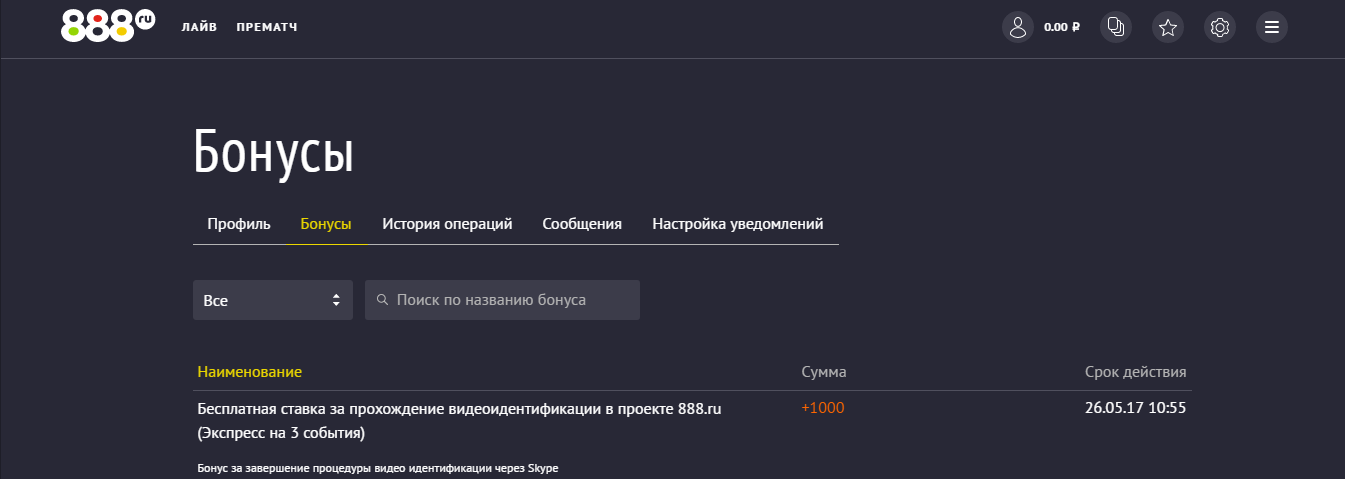Image resolution: width=1345 pixels, height=479 pixels.
Task: Go to the ПРЕМАТЧ section
Action: pos(267,27)
